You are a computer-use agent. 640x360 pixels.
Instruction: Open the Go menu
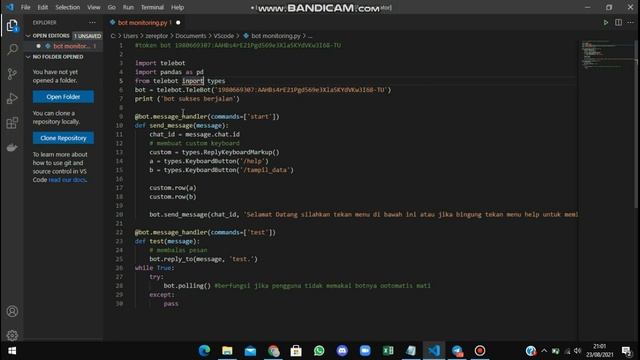111,7
